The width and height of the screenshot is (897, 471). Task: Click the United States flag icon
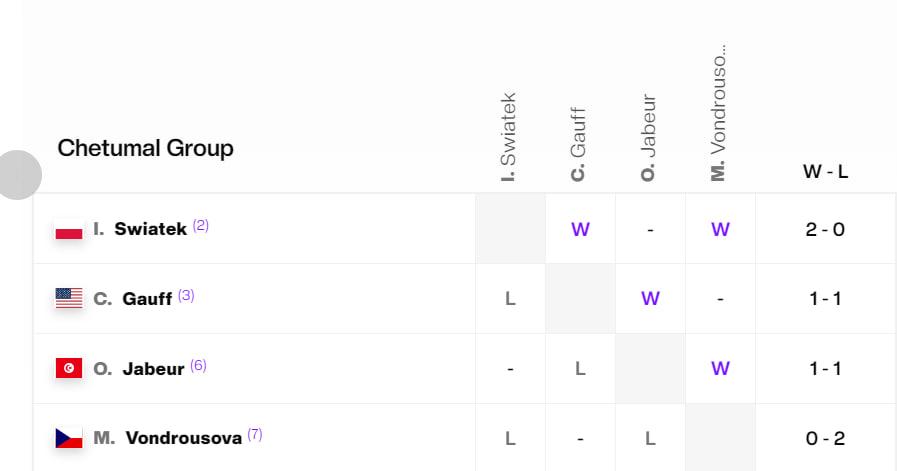(69, 298)
